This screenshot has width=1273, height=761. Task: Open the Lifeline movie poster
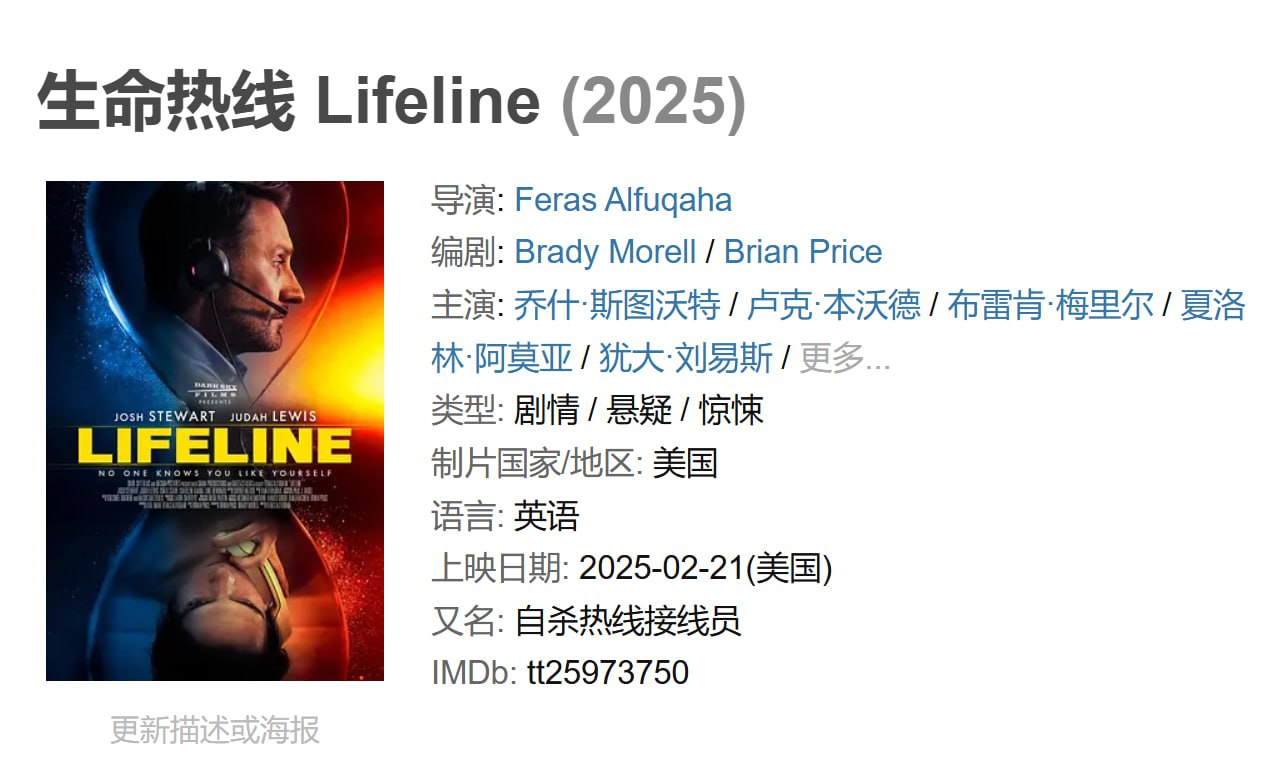pos(215,431)
